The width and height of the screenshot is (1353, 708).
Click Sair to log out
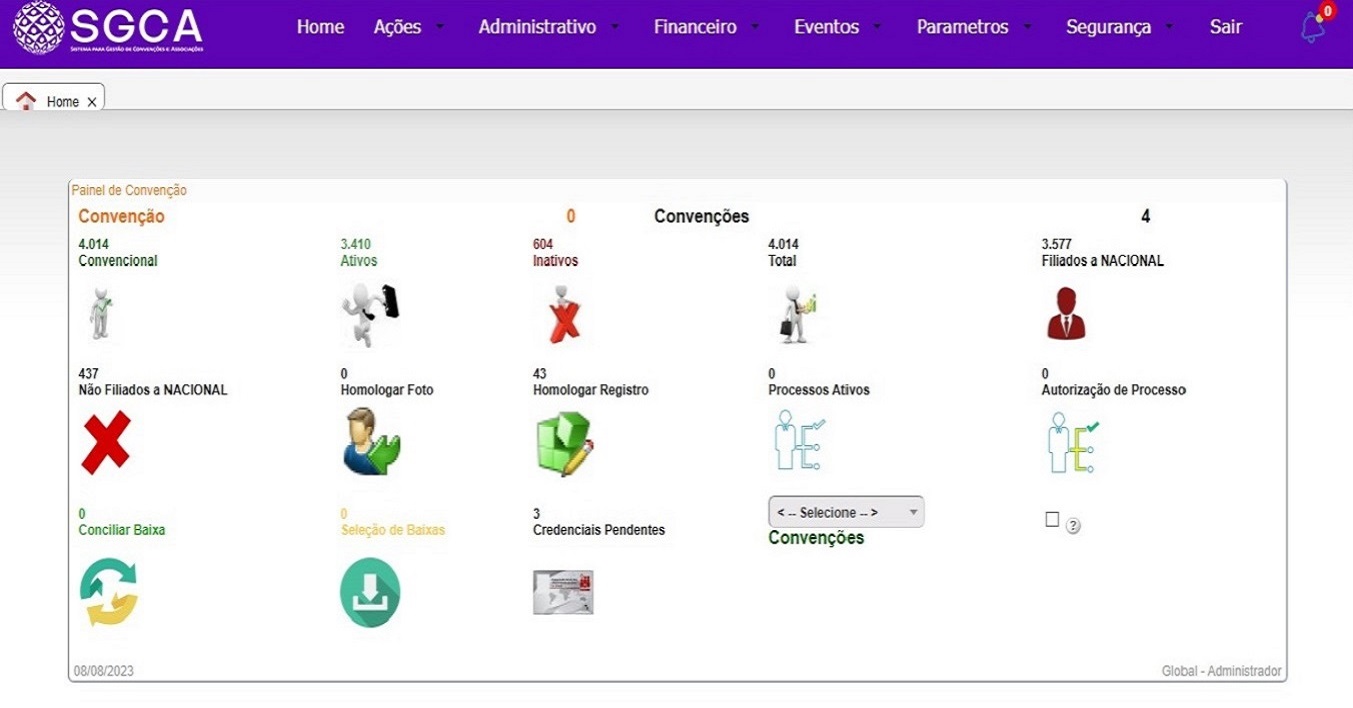[1225, 27]
